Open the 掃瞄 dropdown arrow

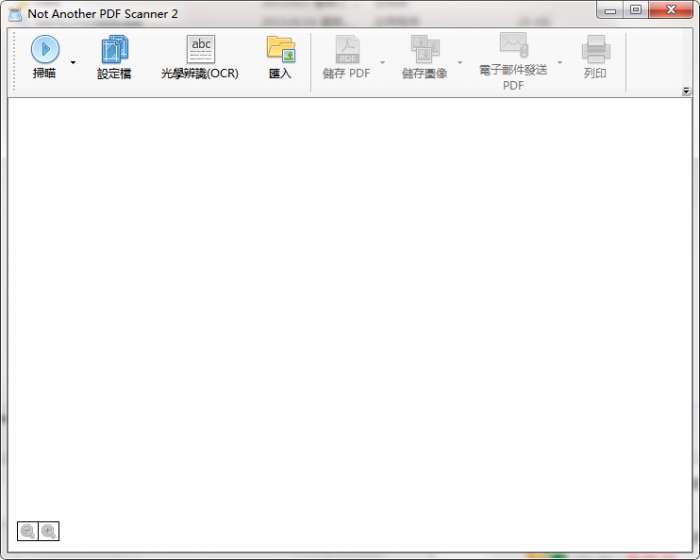click(x=73, y=62)
